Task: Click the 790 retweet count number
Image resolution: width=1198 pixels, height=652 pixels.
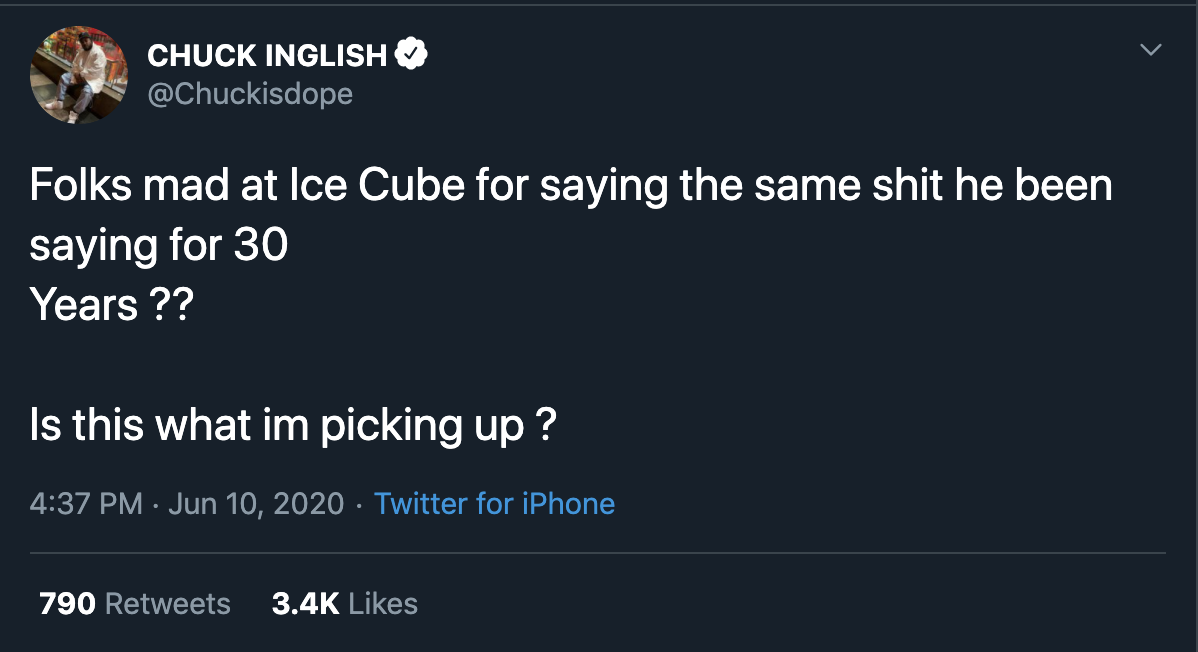Action: (67, 604)
